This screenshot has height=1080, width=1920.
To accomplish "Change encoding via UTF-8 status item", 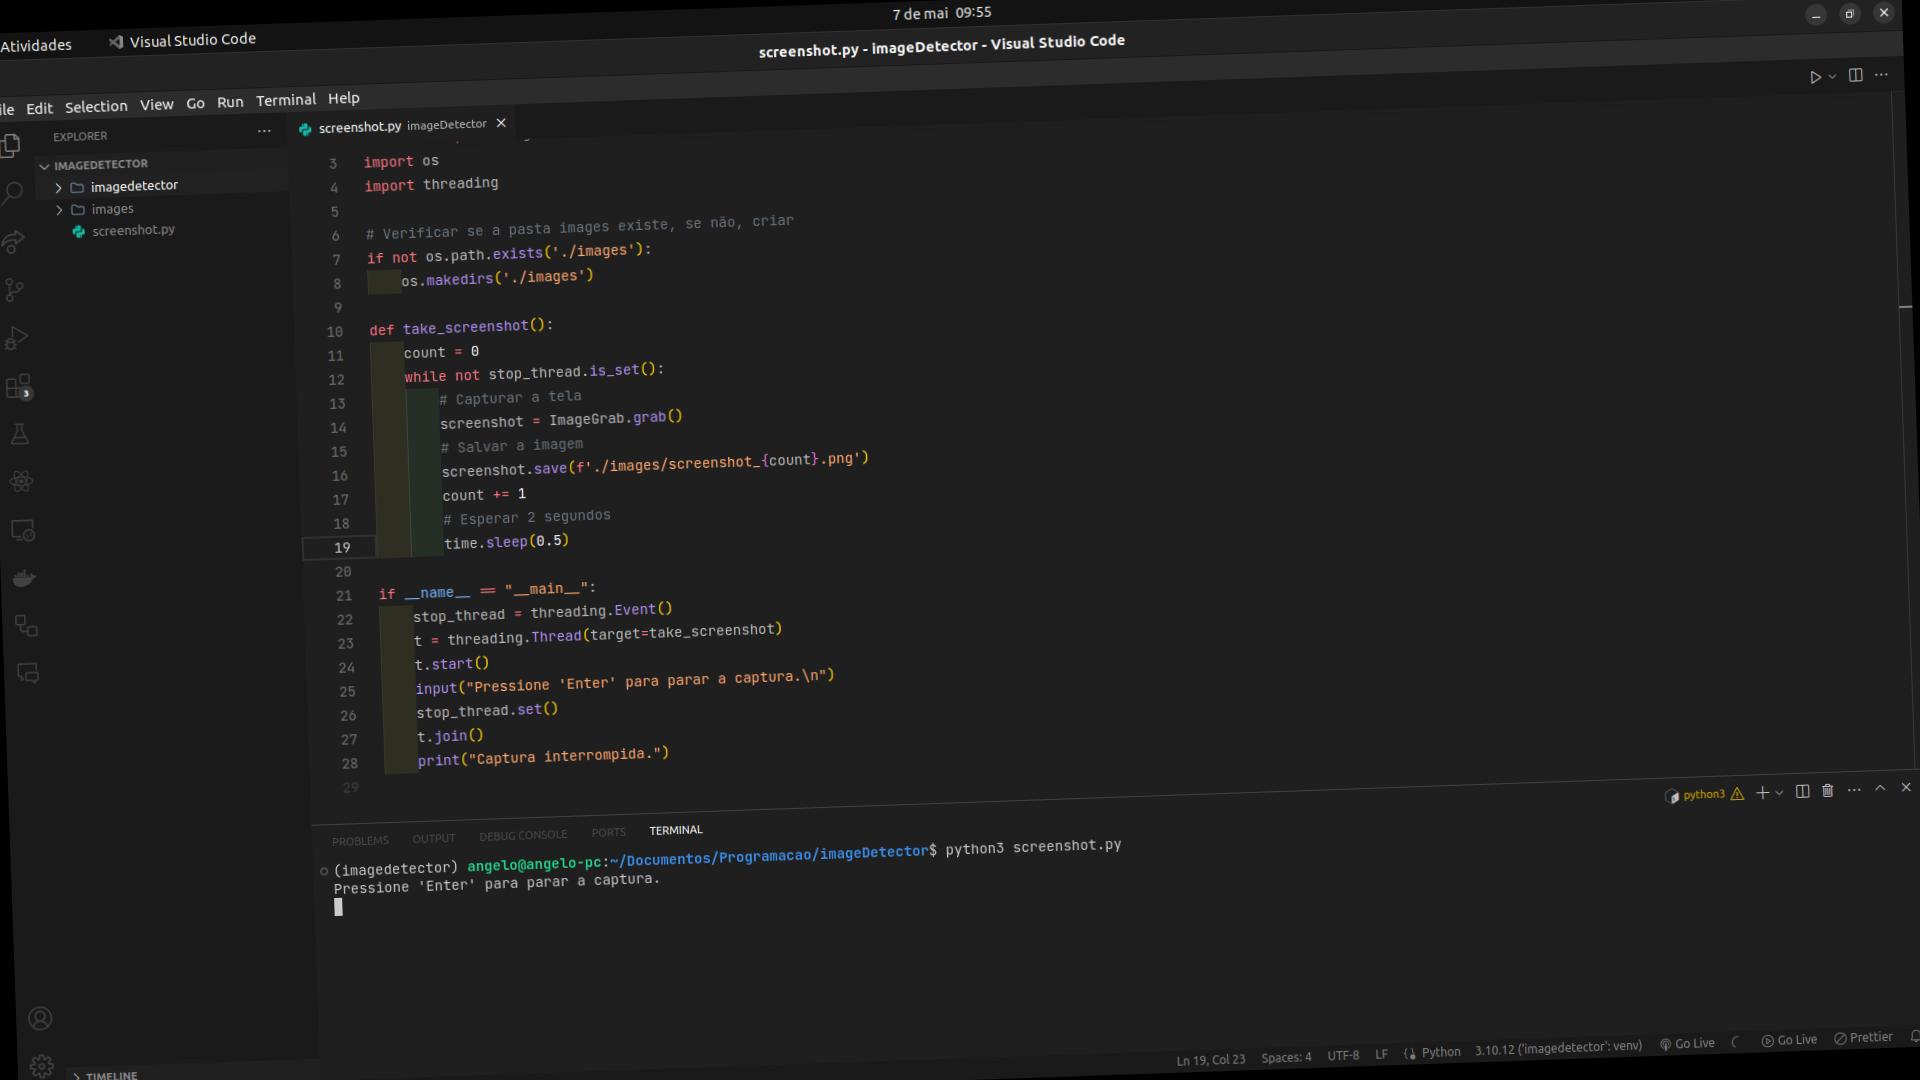I will [x=1343, y=1055].
